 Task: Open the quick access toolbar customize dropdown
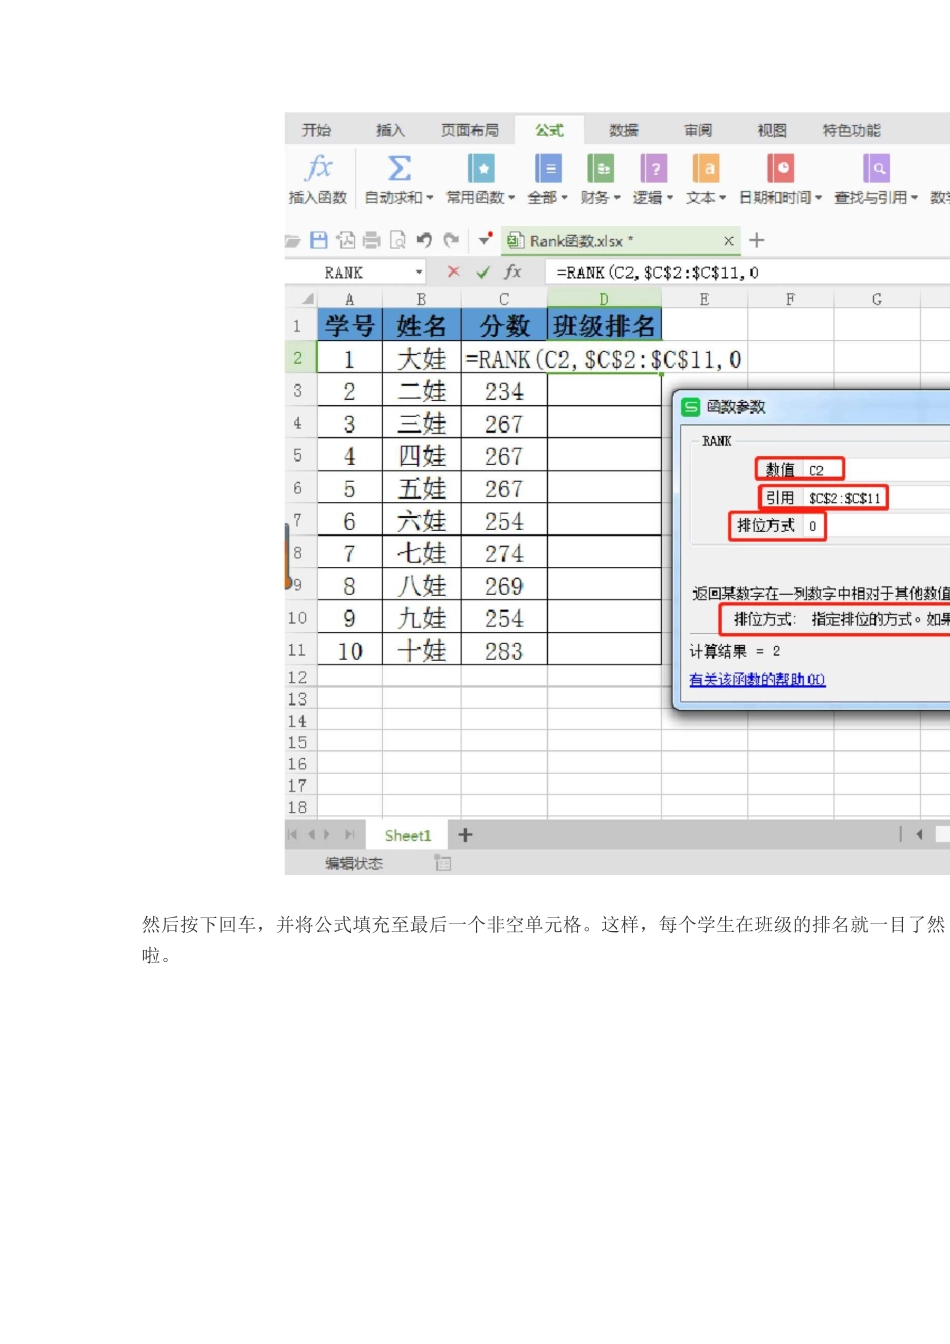pyautogui.click(x=485, y=239)
